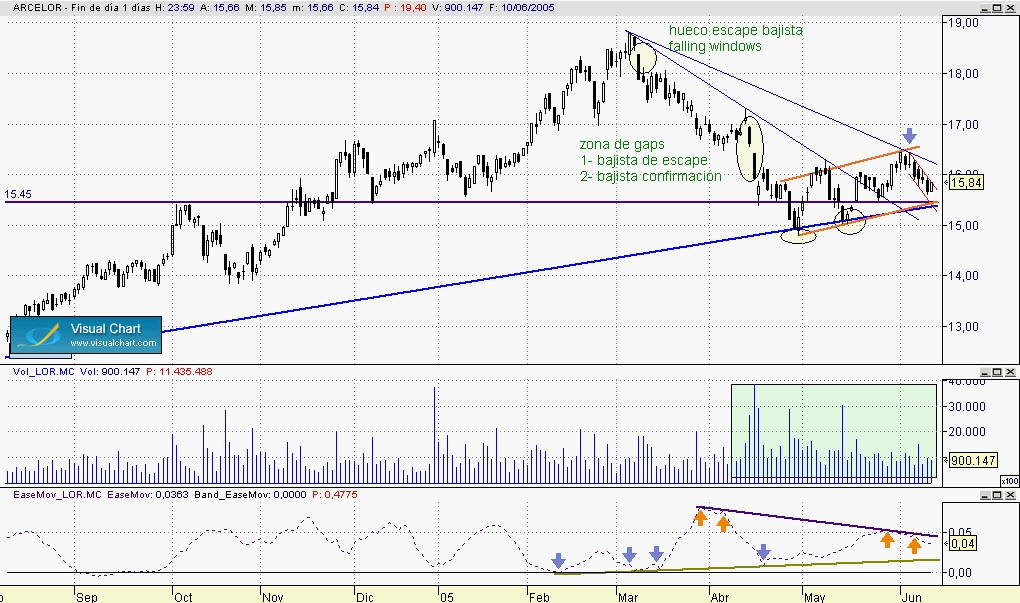This screenshot has height=603, width=1020.
Task: Click the 15,84 current price tag
Action: pyautogui.click(x=964, y=183)
